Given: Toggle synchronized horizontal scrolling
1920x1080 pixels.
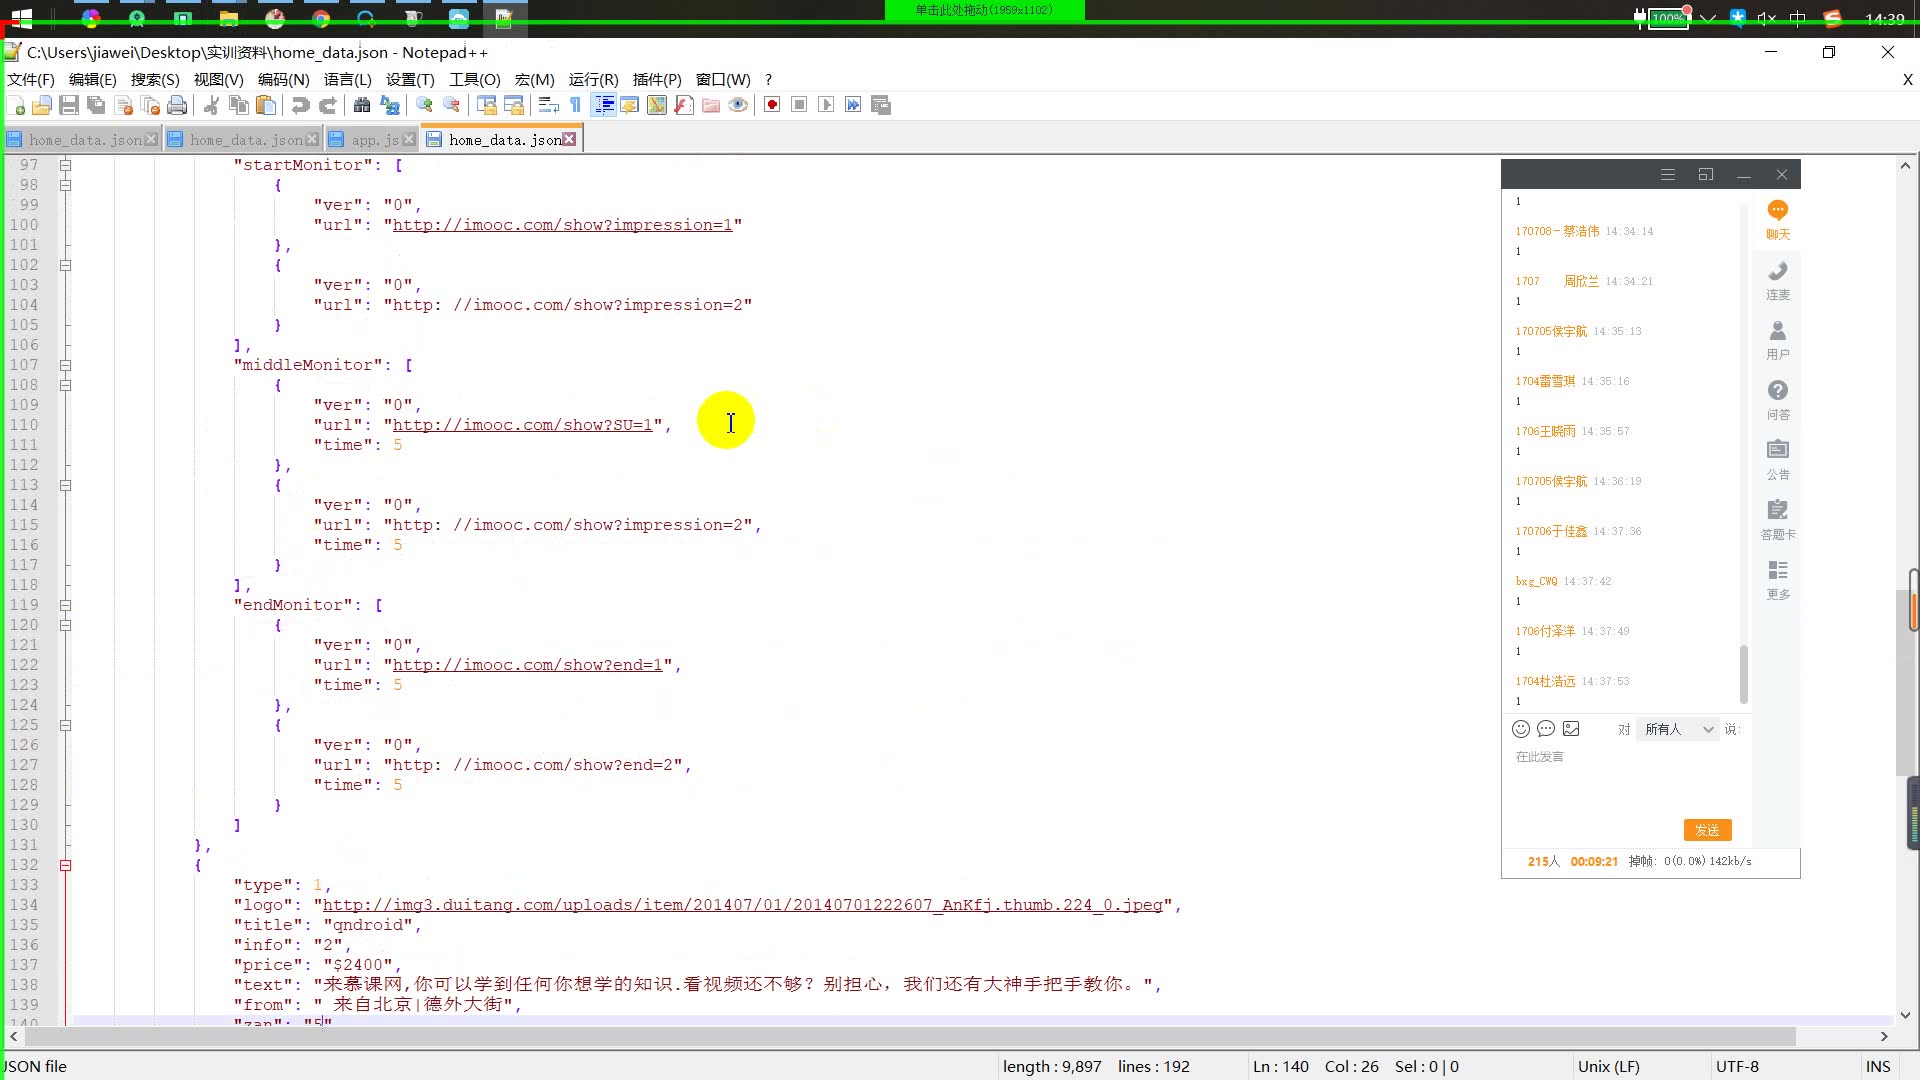Looking at the screenshot, I should pos(514,105).
